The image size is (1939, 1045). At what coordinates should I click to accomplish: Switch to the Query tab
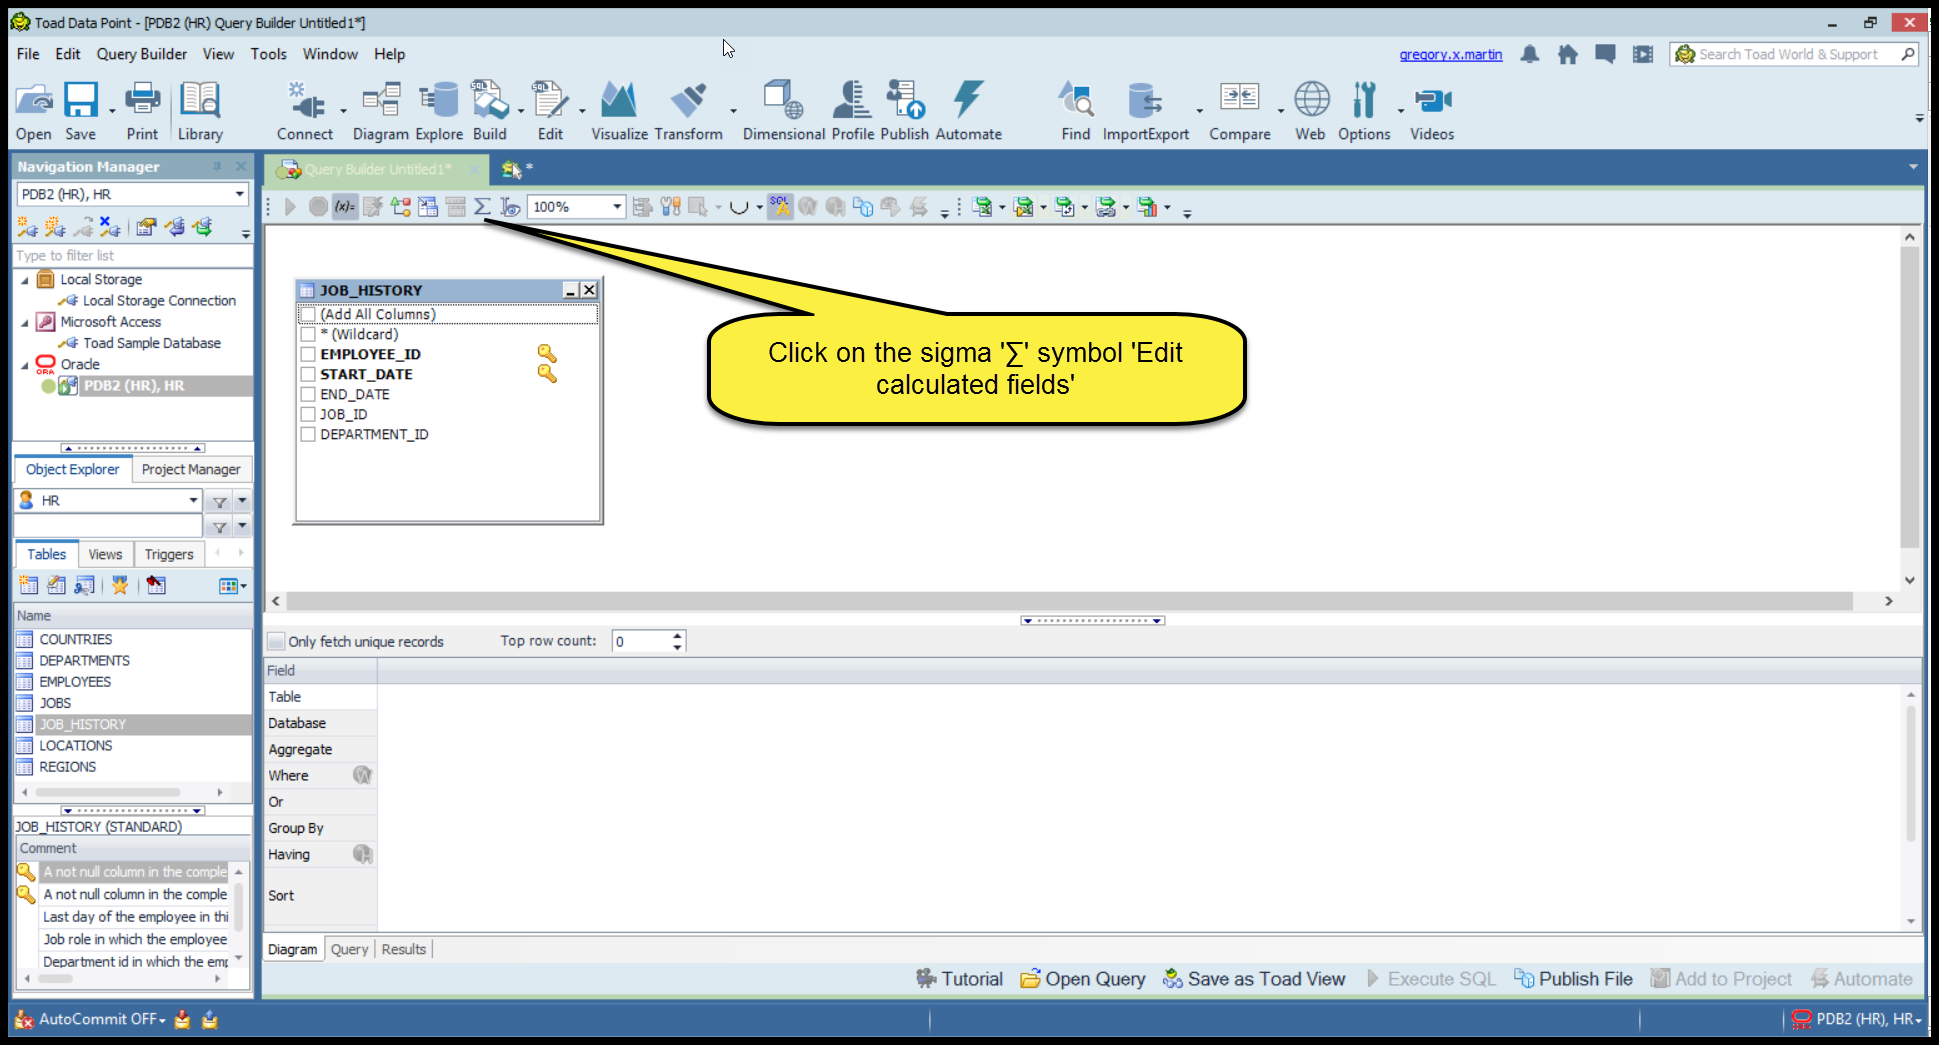(349, 949)
